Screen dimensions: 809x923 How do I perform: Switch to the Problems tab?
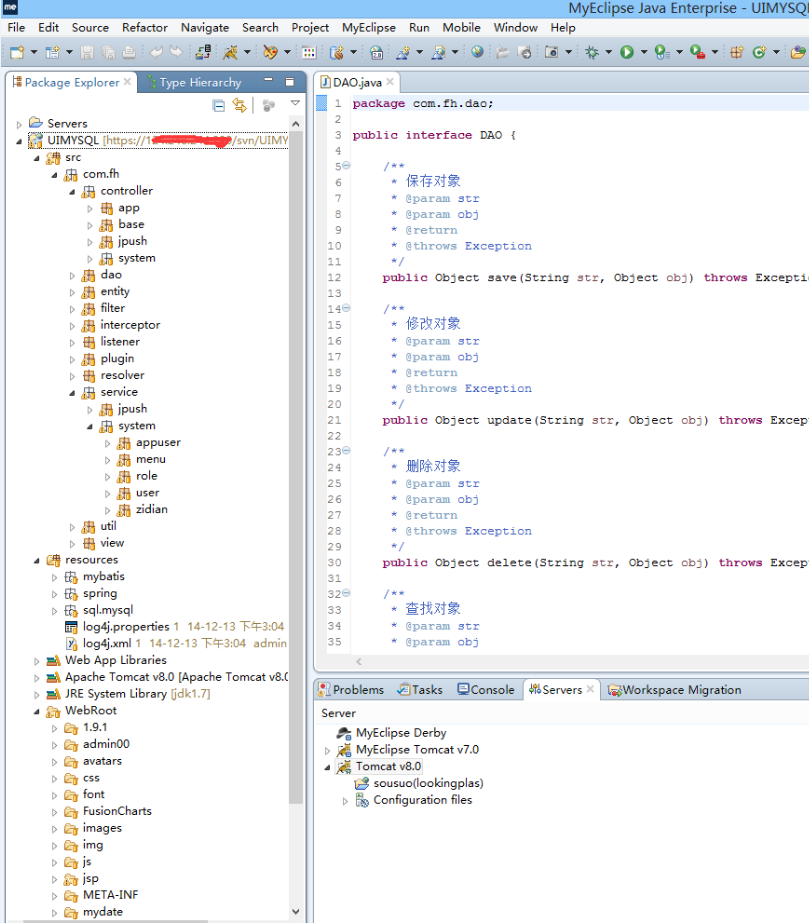coord(351,689)
